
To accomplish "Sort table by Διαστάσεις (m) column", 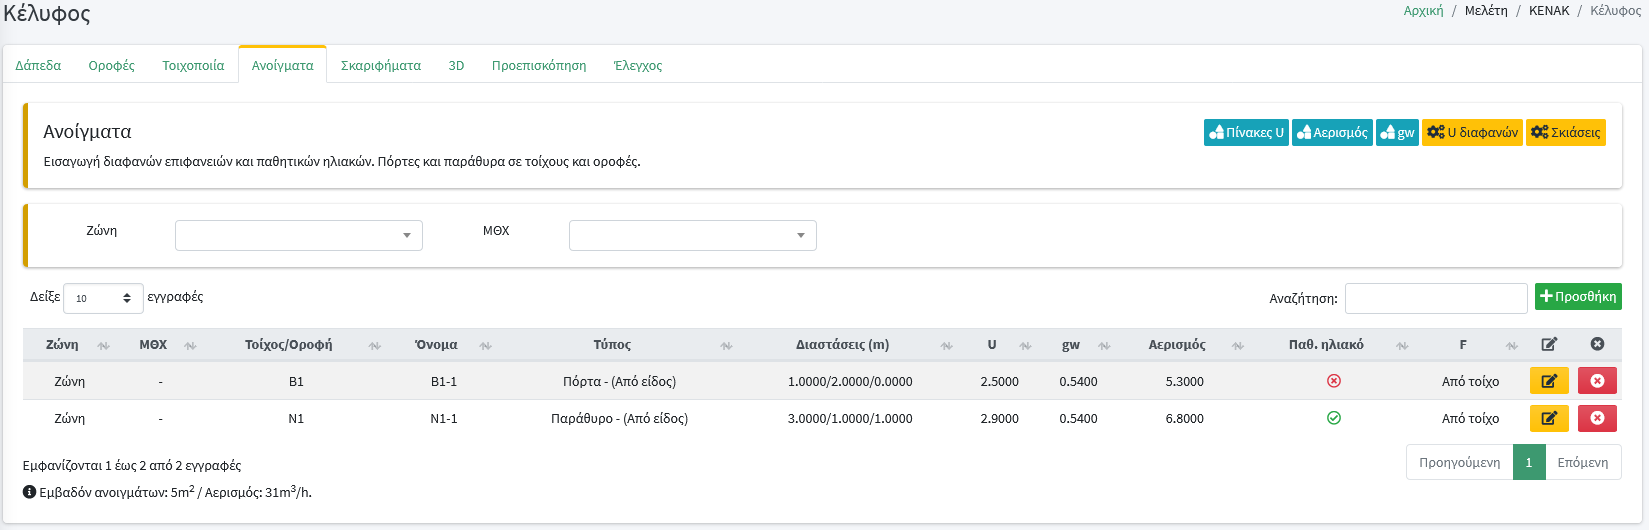I will [x=842, y=344].
